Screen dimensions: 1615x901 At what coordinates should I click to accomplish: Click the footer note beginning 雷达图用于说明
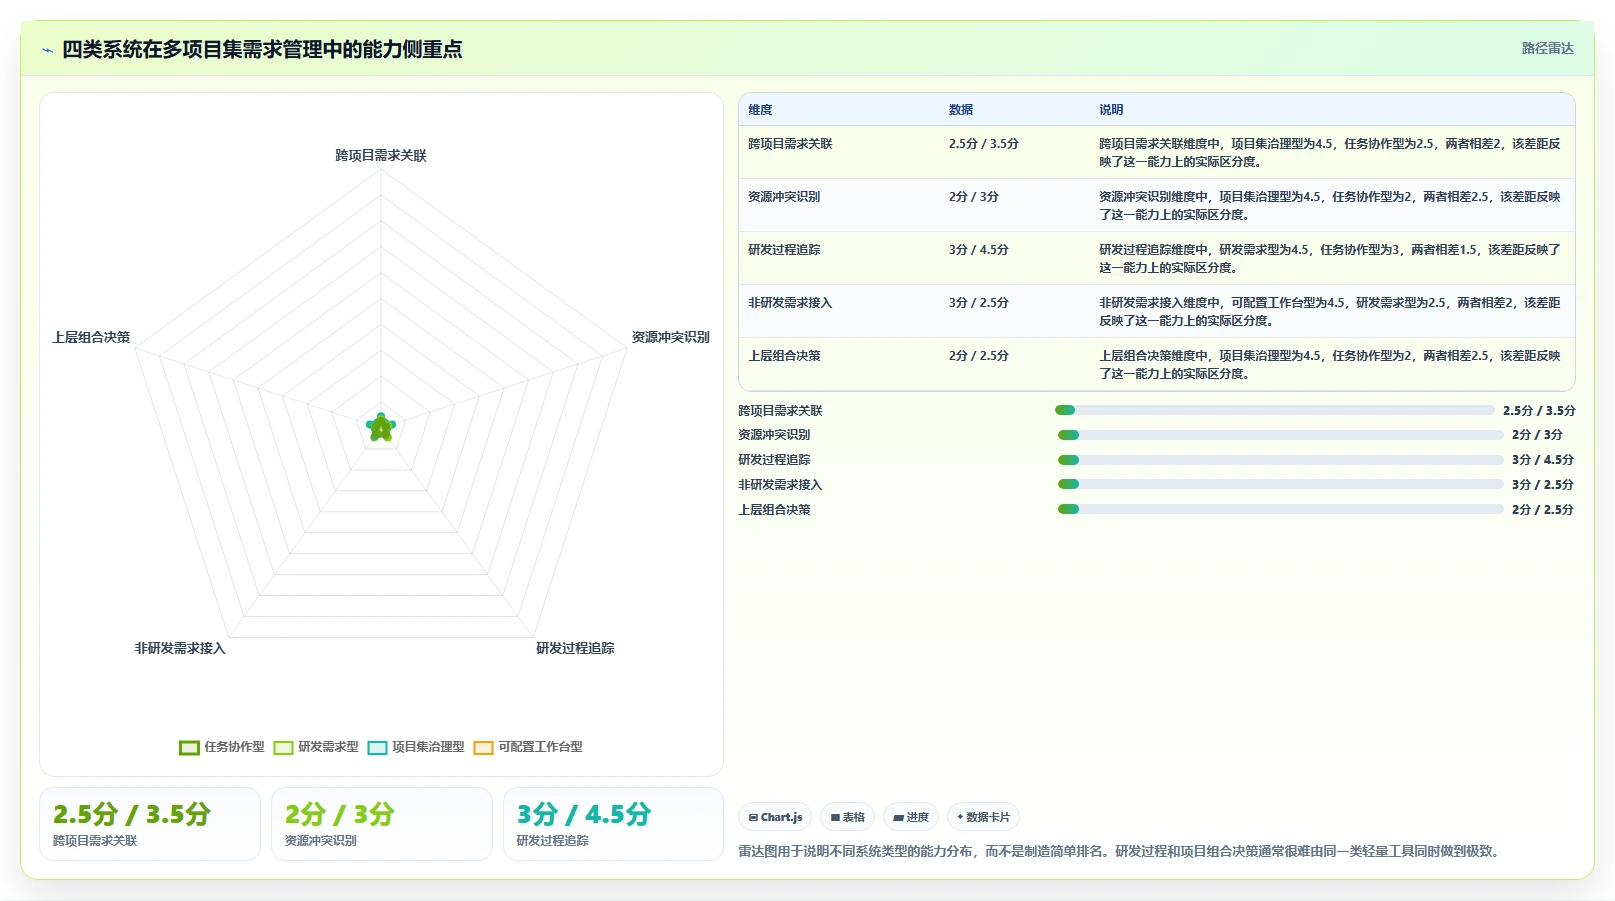tap(1122, 852)
